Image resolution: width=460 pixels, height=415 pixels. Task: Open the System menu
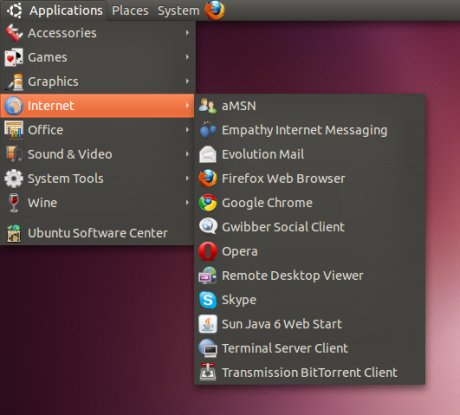pyautogui.click(x=179, y=11)
